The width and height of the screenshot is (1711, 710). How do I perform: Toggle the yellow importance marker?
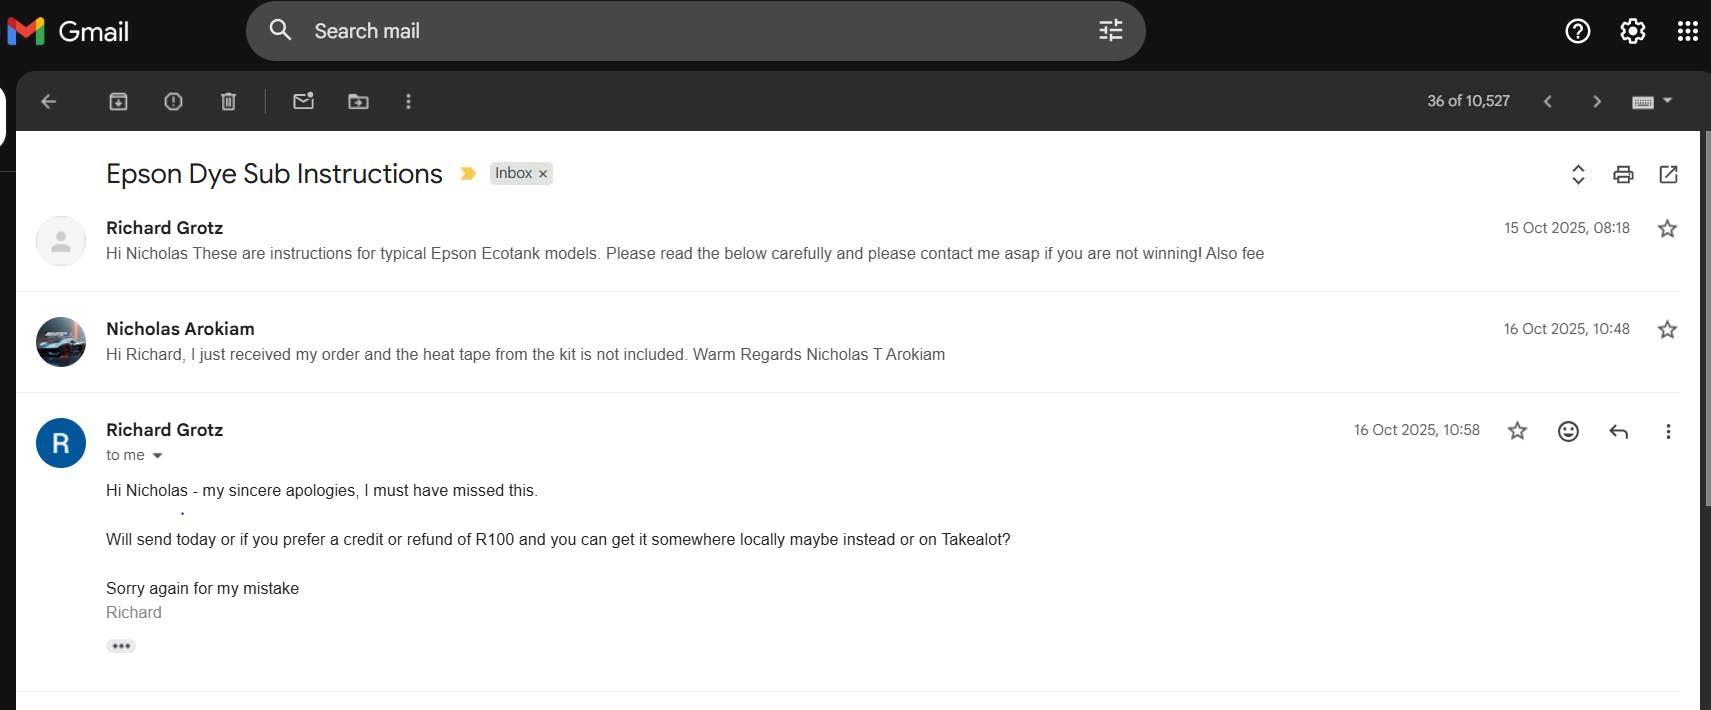point(467,174)
